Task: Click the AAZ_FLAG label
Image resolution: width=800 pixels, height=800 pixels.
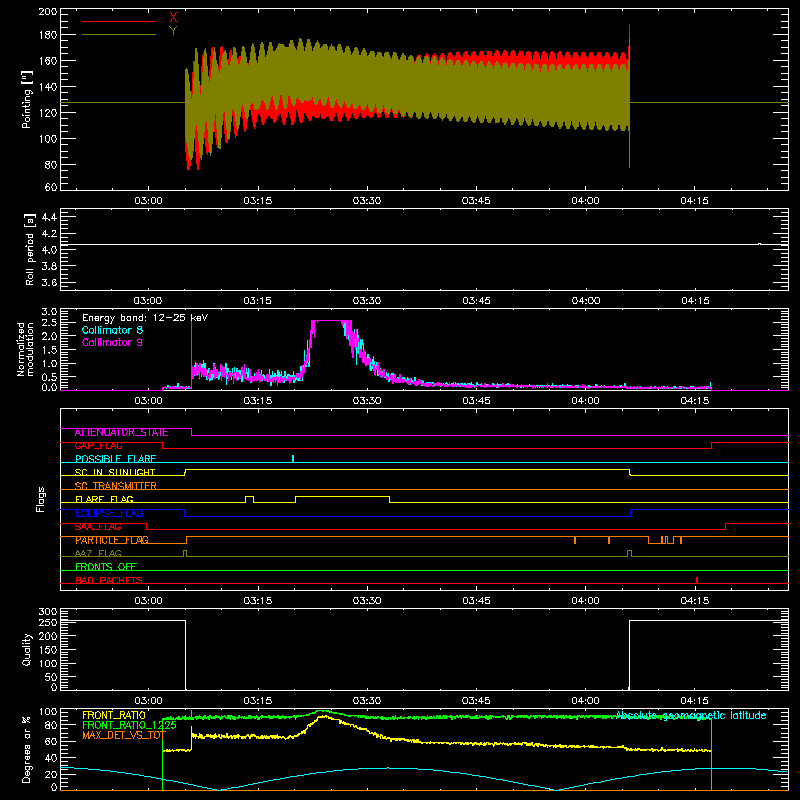Action: [x=98, y=554]
